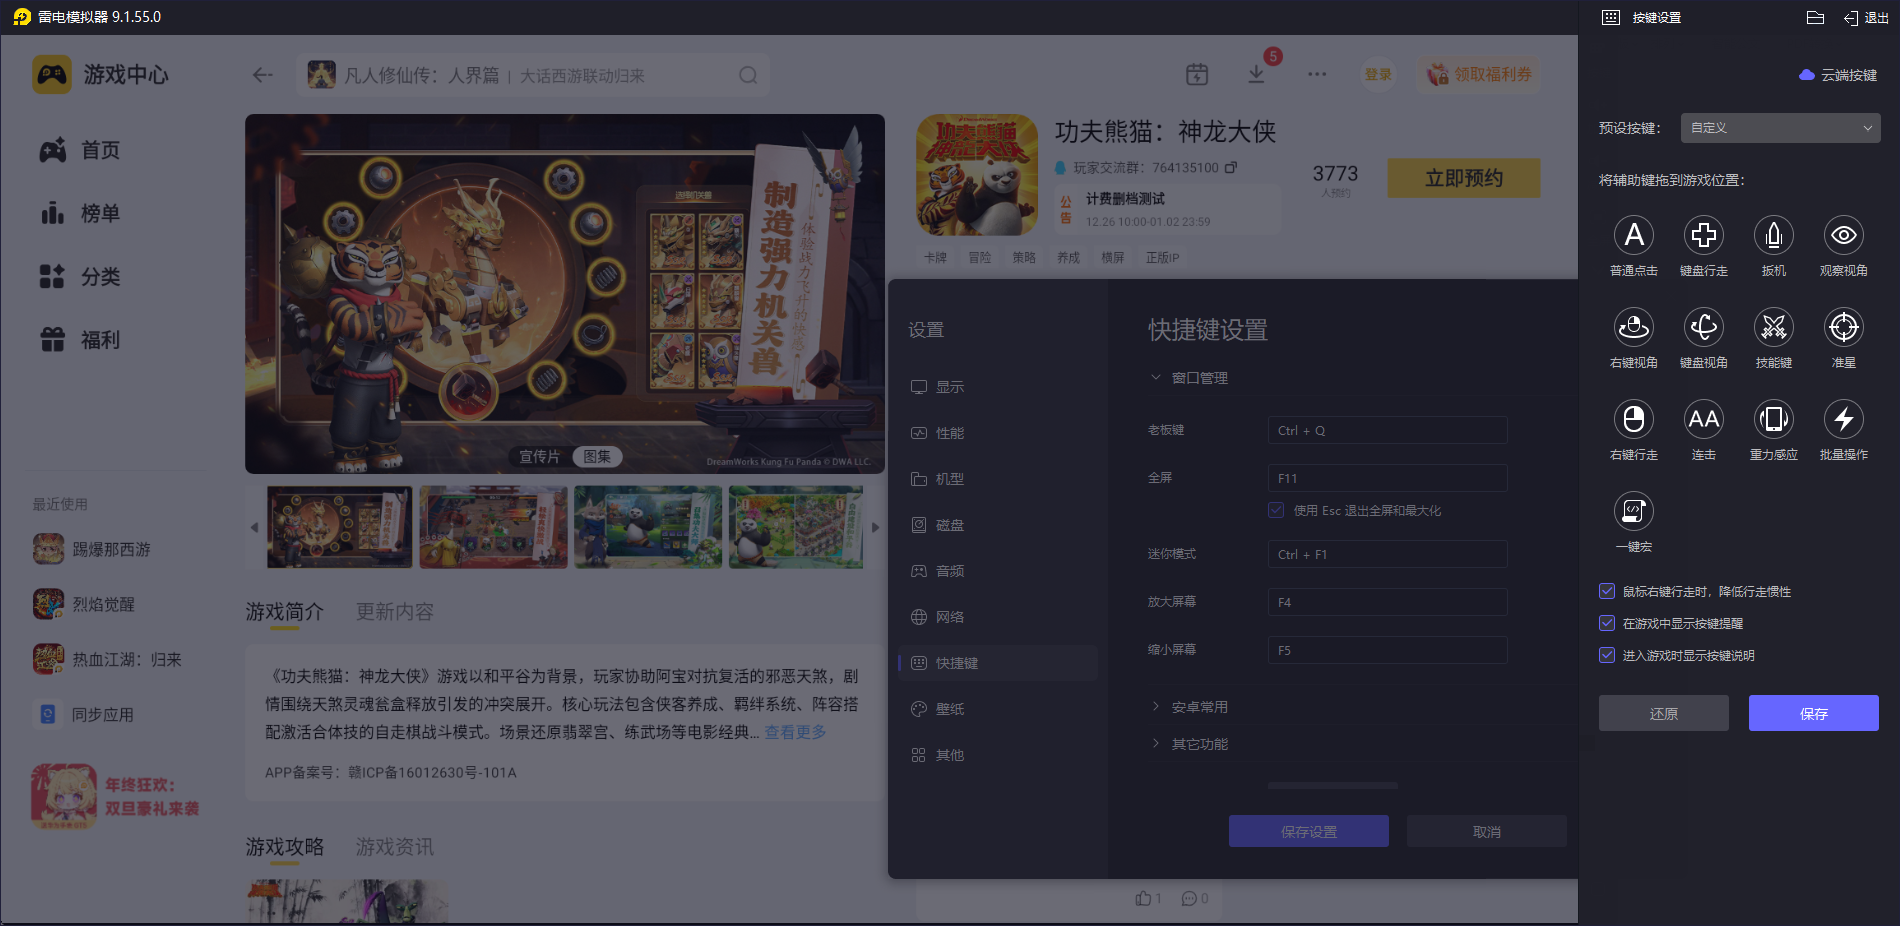Screen dimensions: 1900x926
Task: Select the 右键视角 right-click view icon
Action: [x=1633, y=327]
